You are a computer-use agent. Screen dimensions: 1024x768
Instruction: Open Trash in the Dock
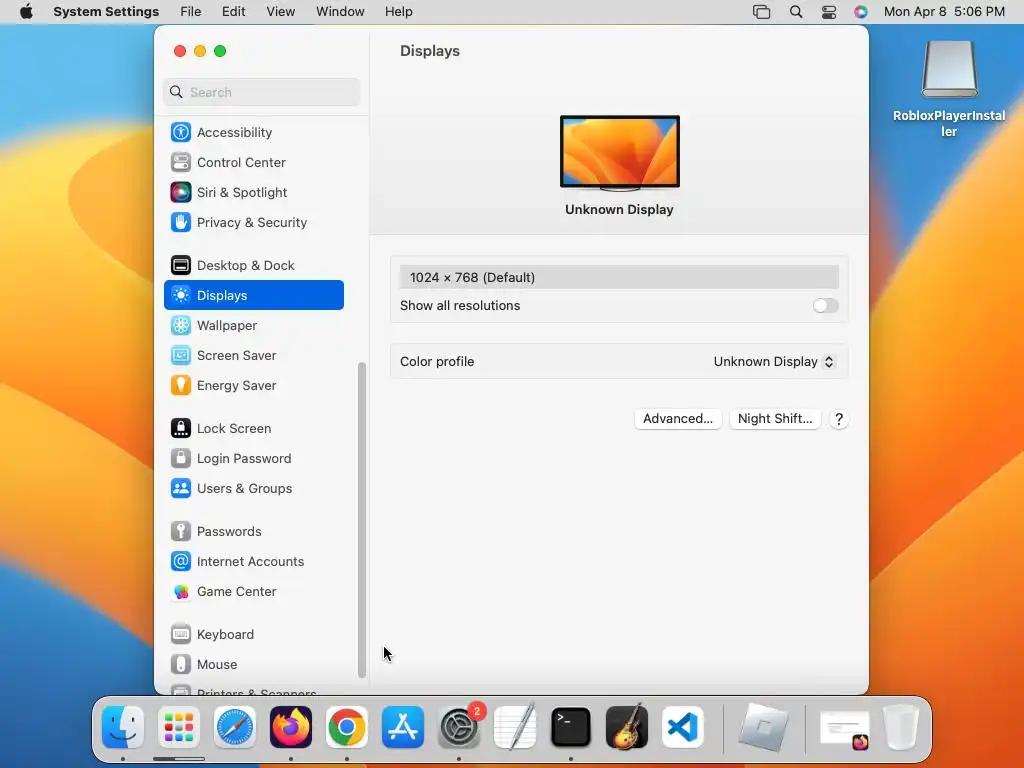click(x=901, y=727)
